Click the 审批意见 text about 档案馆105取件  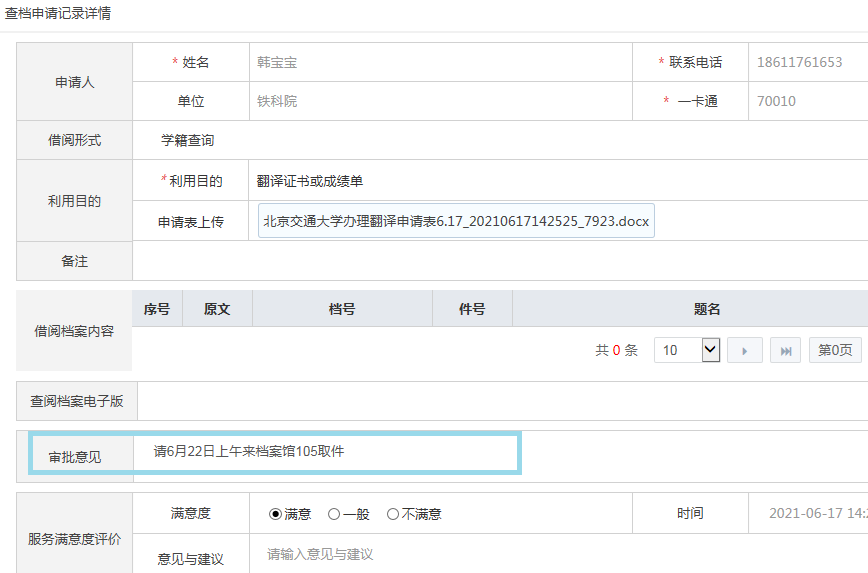[249, 451]
